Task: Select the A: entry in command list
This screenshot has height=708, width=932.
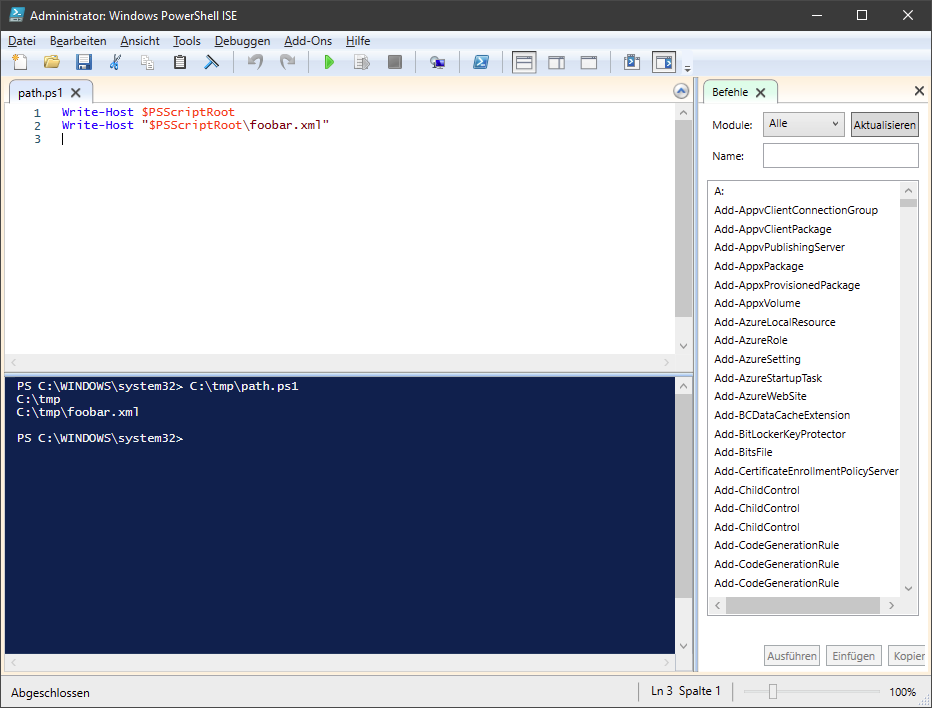Action: tap(719, 191)
